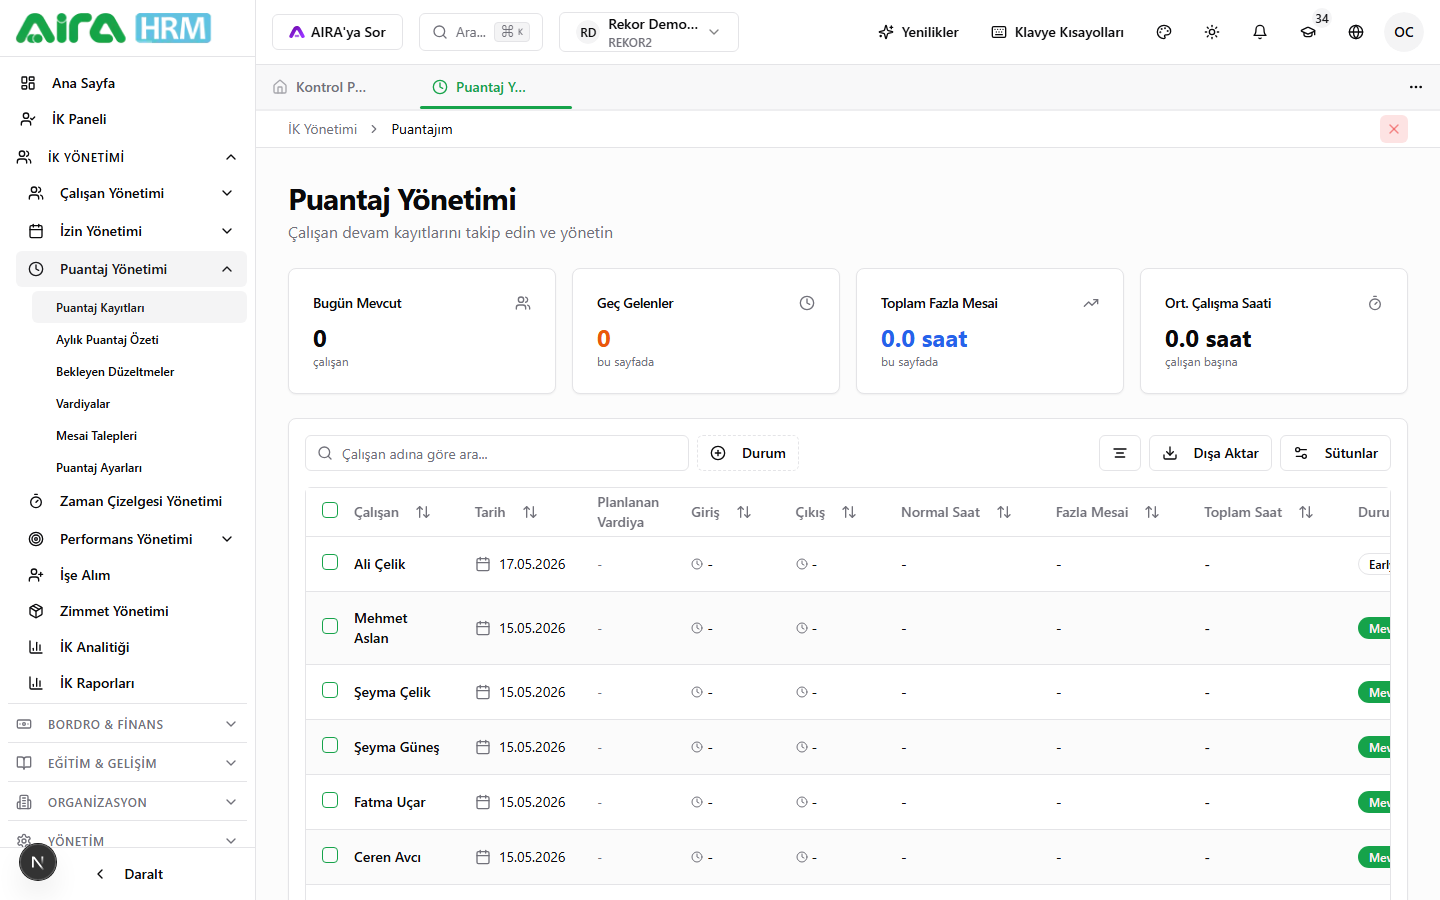
Task: Sort by Normal Saat column arrows
Action: (1004, 512)
